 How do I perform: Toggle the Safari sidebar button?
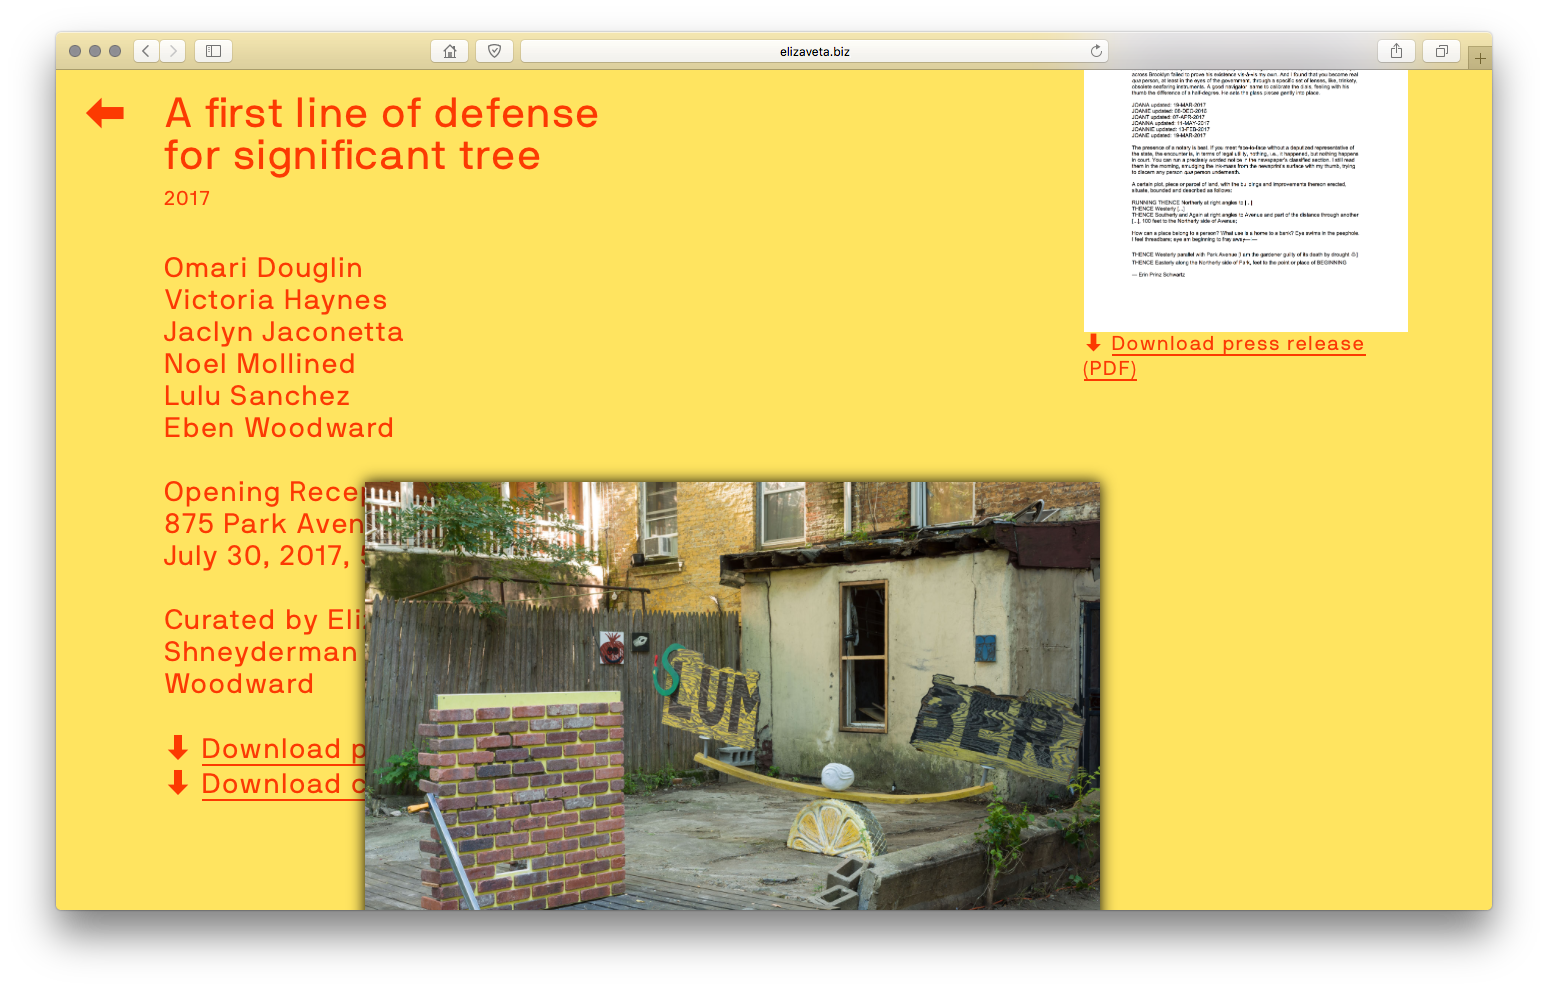(x=213, y=51)
